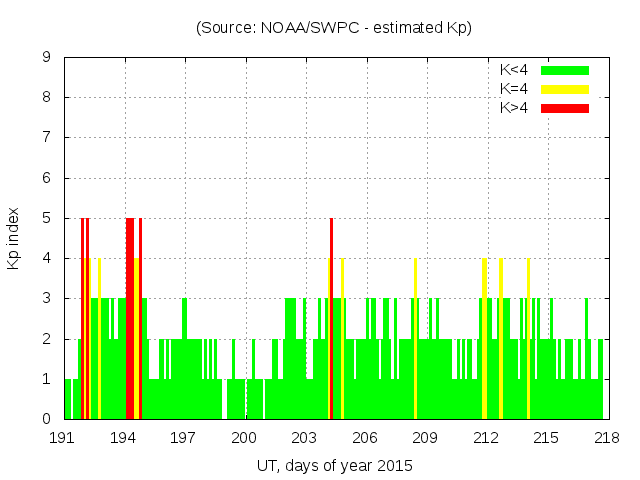Click the NOAA/SWPC source title text
The width and height of the screenshot is (640, 480).
[334, 28]
